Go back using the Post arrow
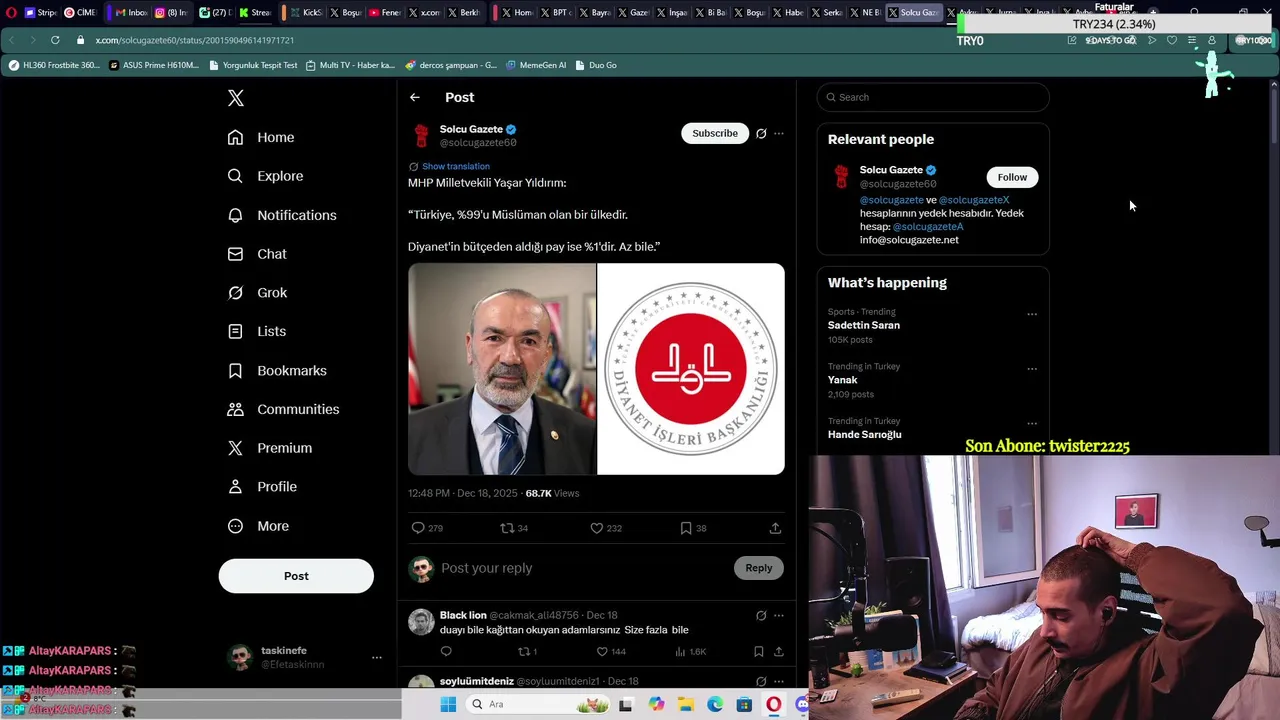Viewport: 1280px width, 720px height. click(415, 97)
